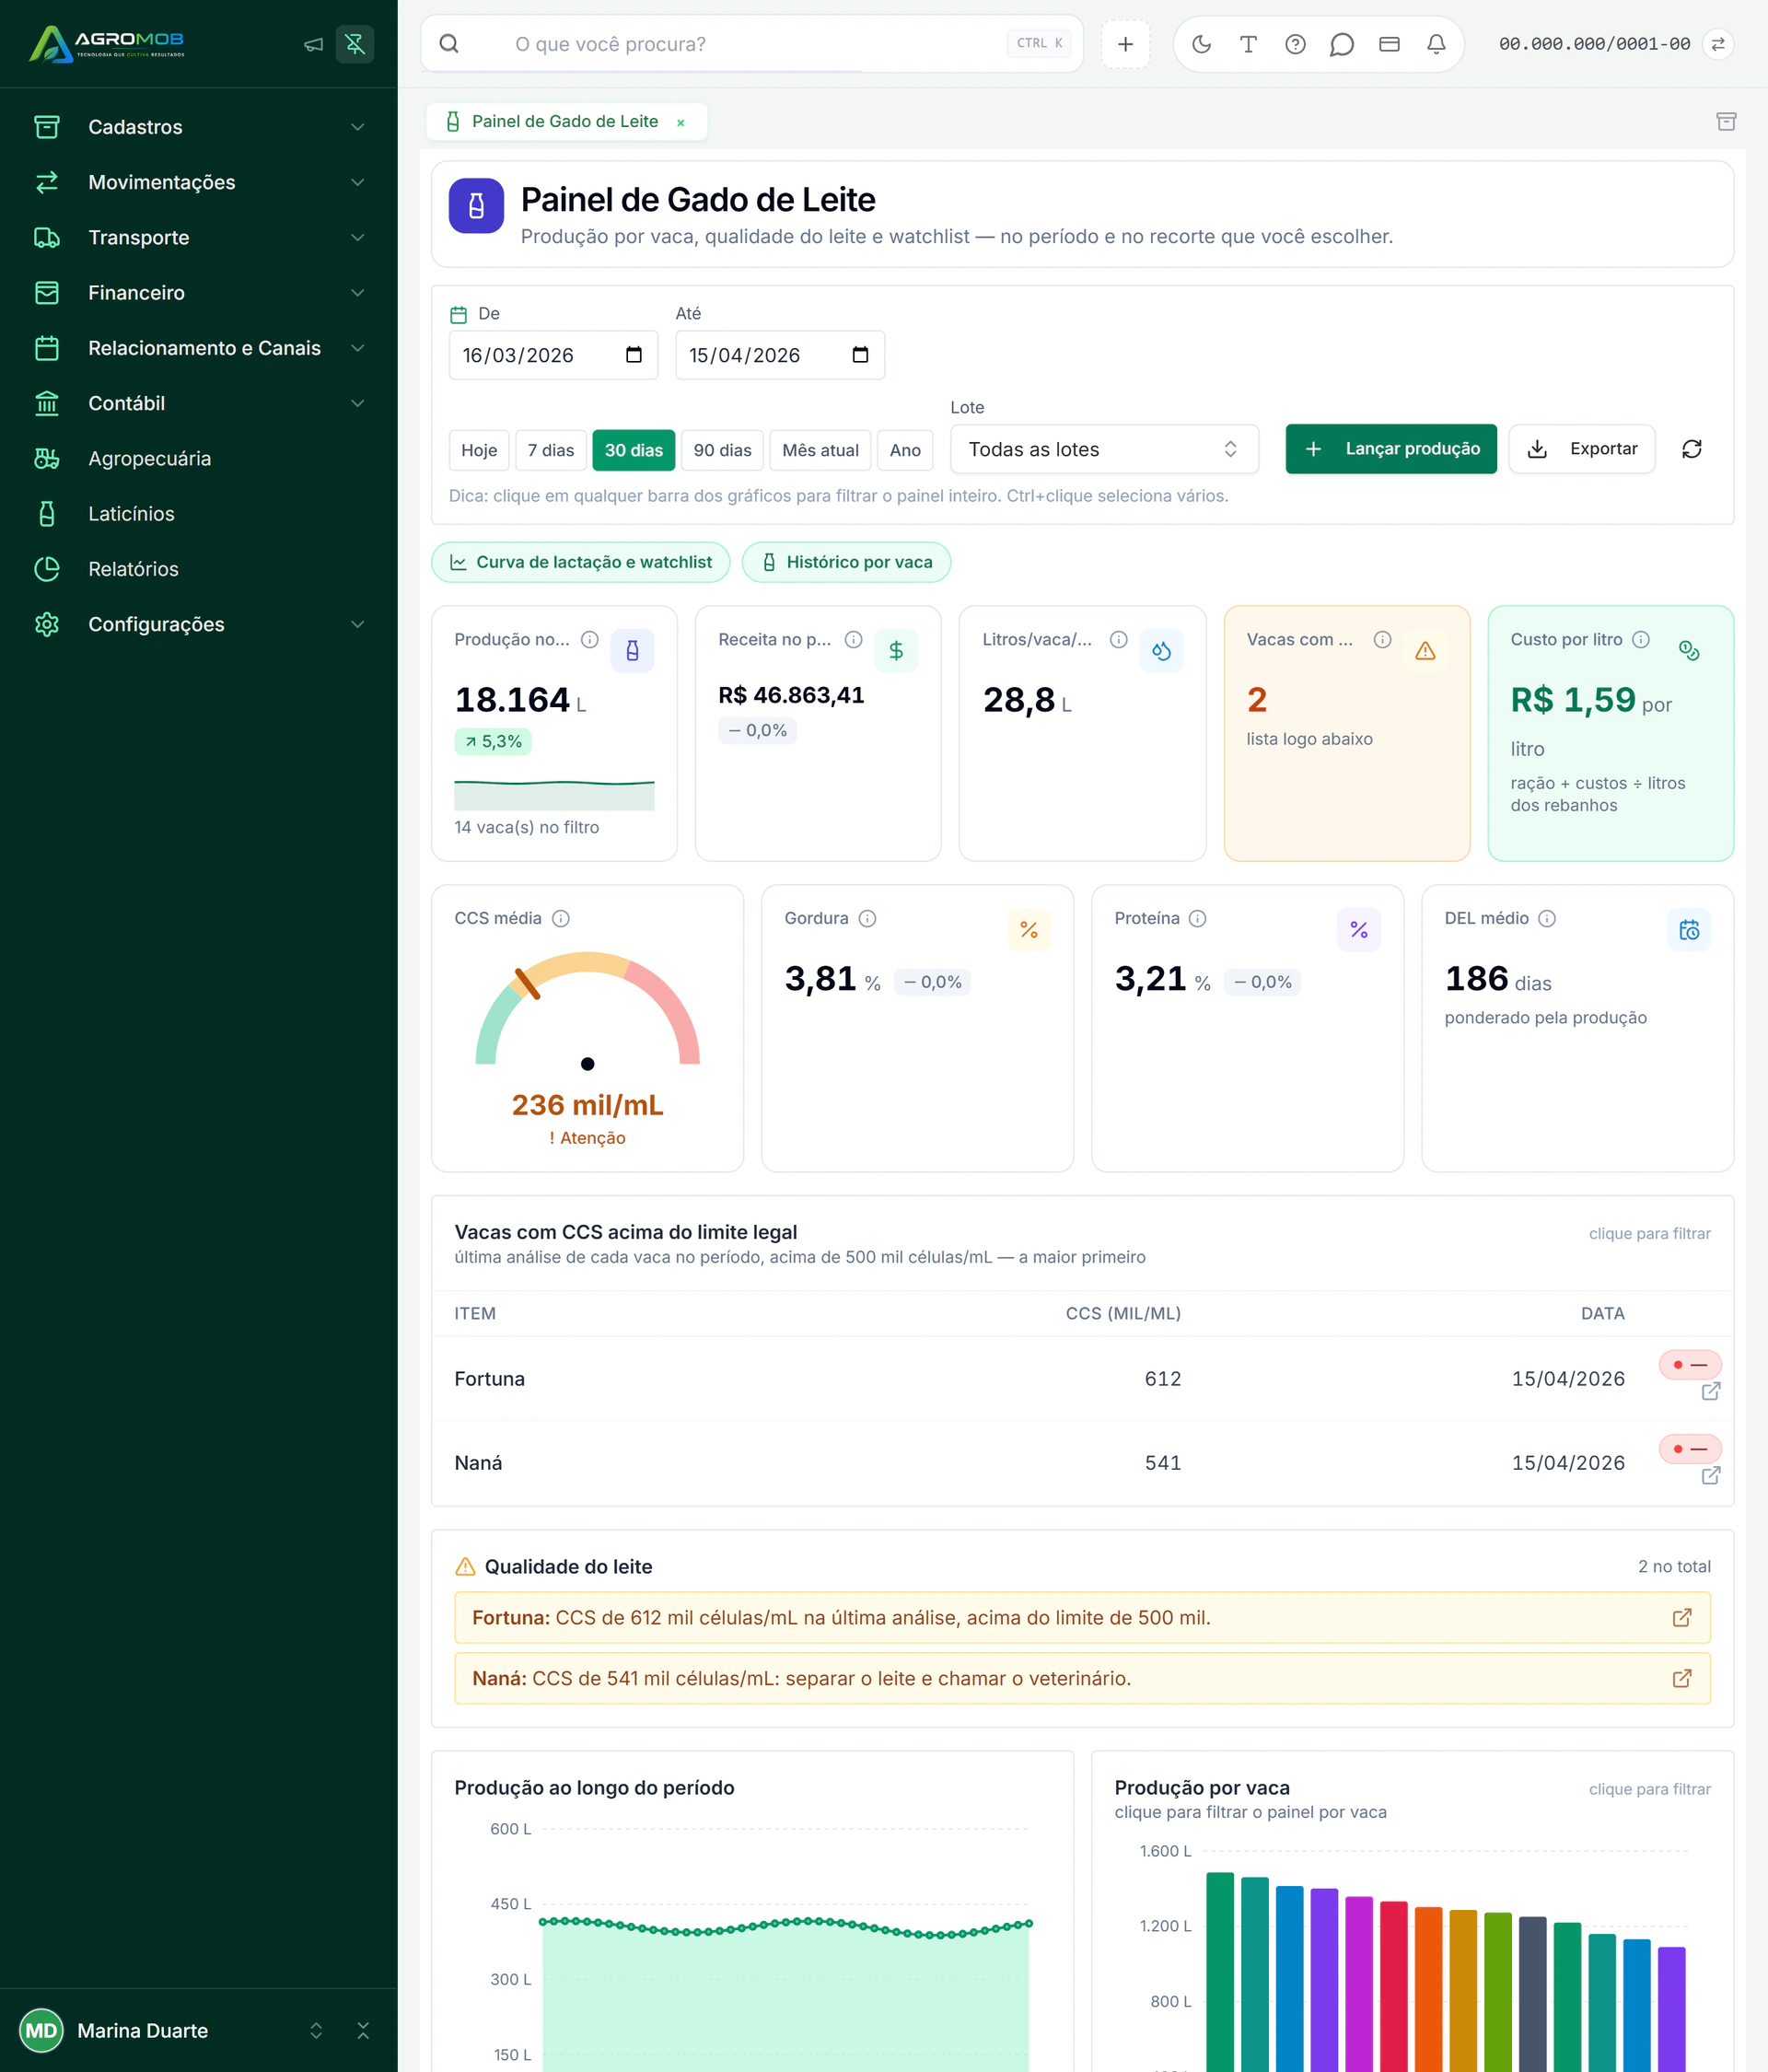This screenshot has height=2072, width=1768.
Task: Select the Mês atual period filter
Action: (x=820, y=450)
